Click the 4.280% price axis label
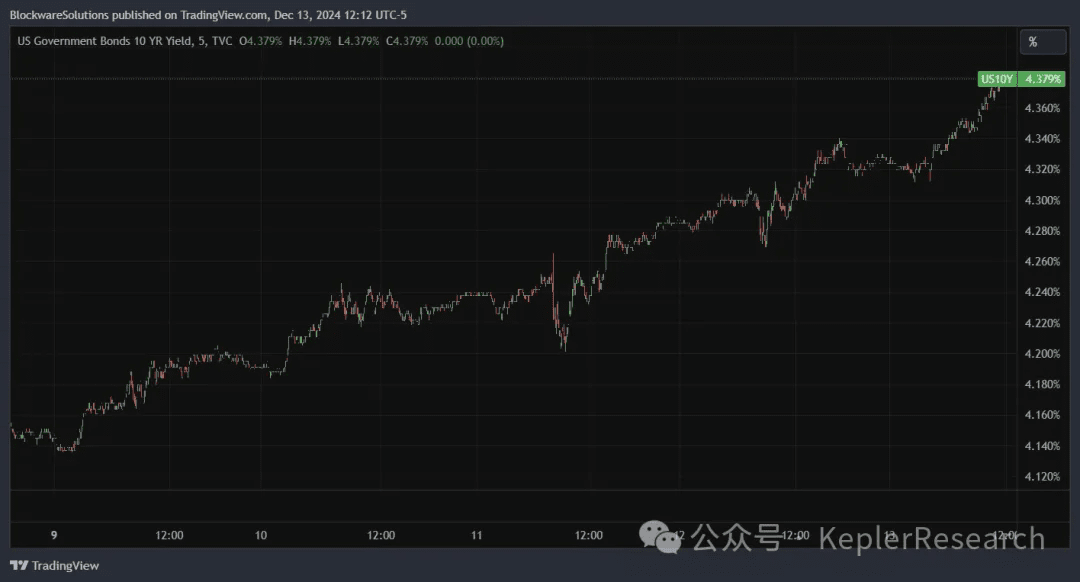 (1042, 231)
